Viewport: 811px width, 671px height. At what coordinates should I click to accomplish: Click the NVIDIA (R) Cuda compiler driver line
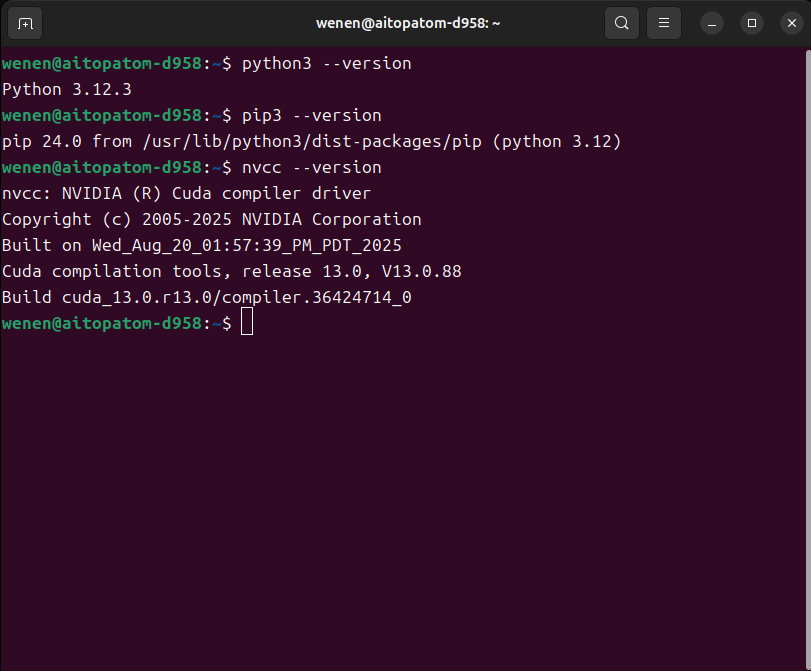click(x=186, y=193)
